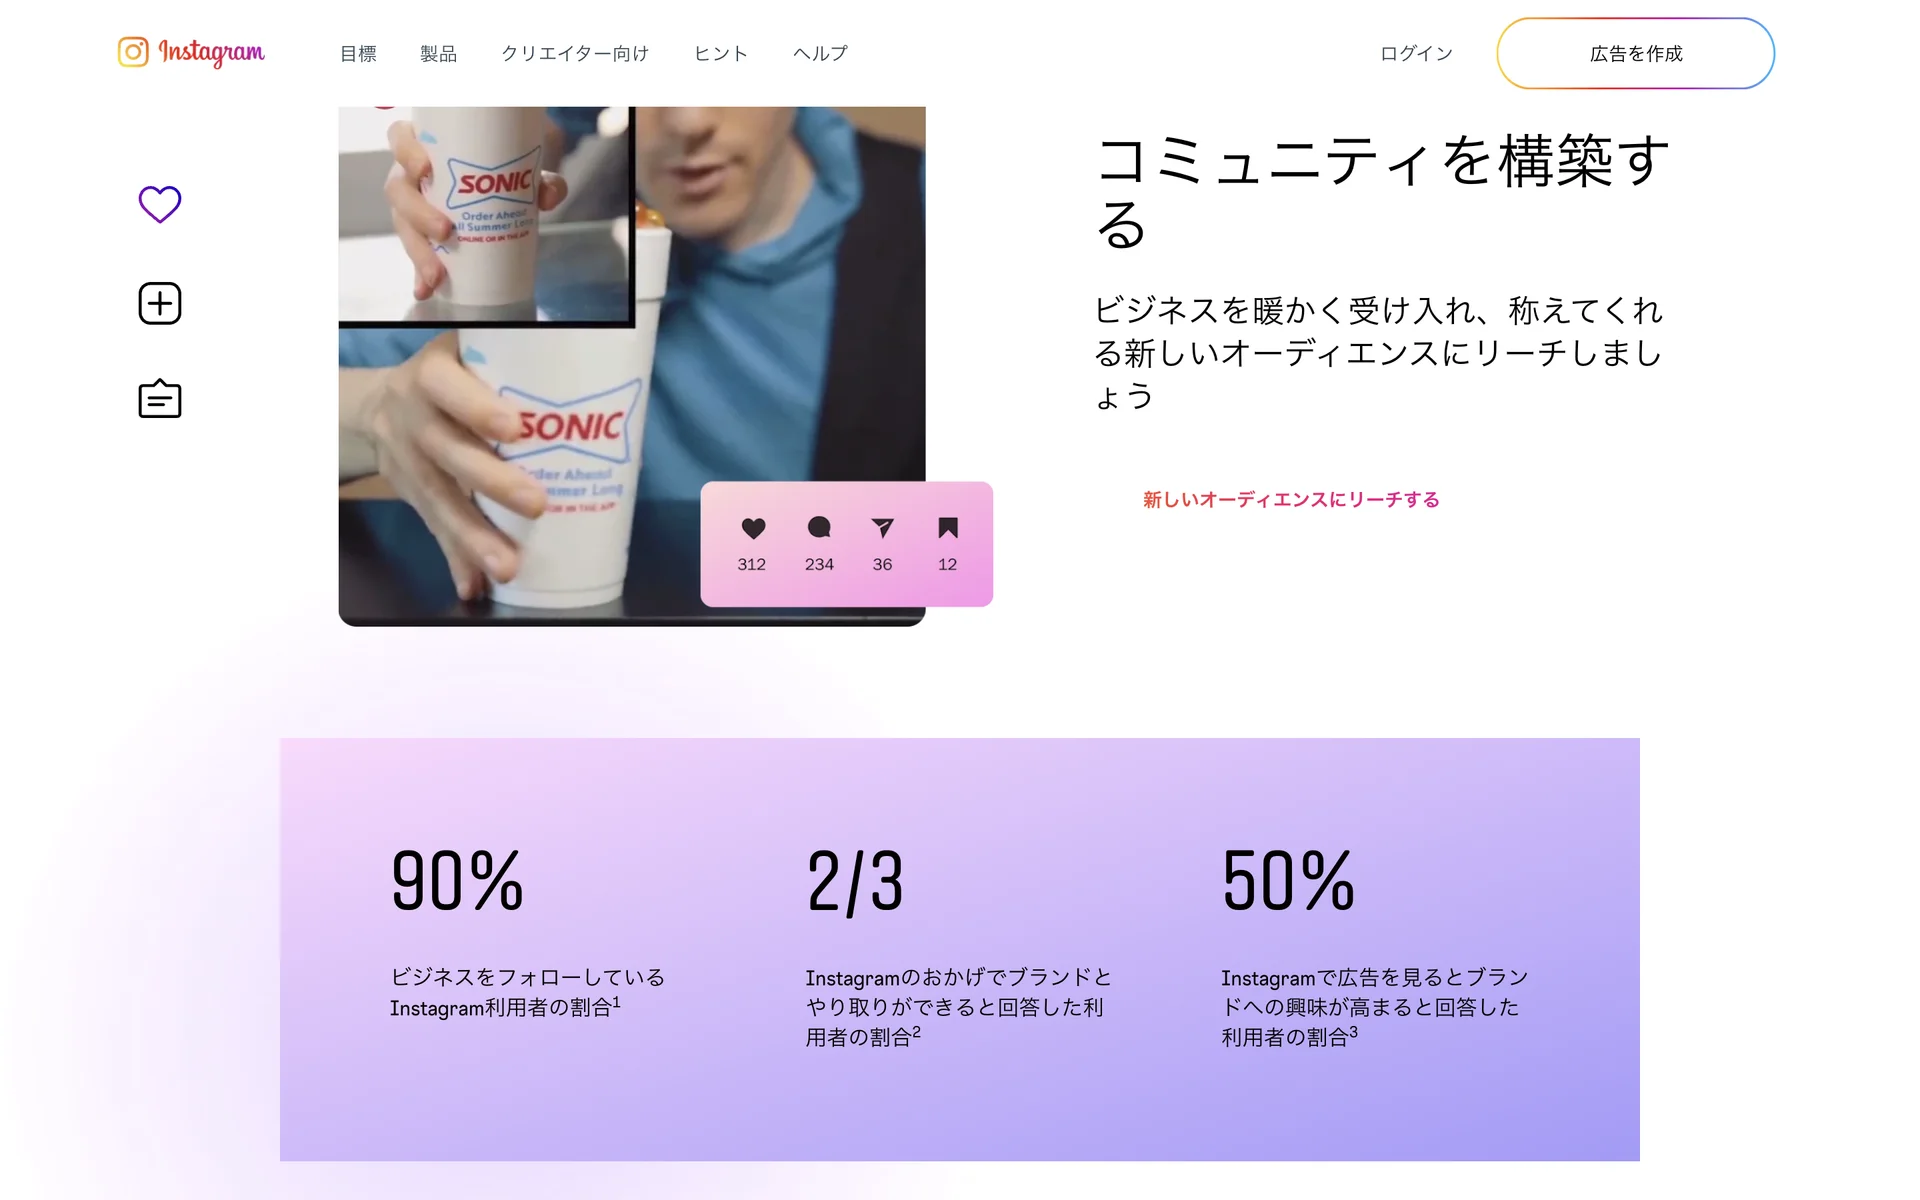Open the 目標 menu in the navigation bar
The width and height of the screenshot is (1920, 1200).
point(358,53)
